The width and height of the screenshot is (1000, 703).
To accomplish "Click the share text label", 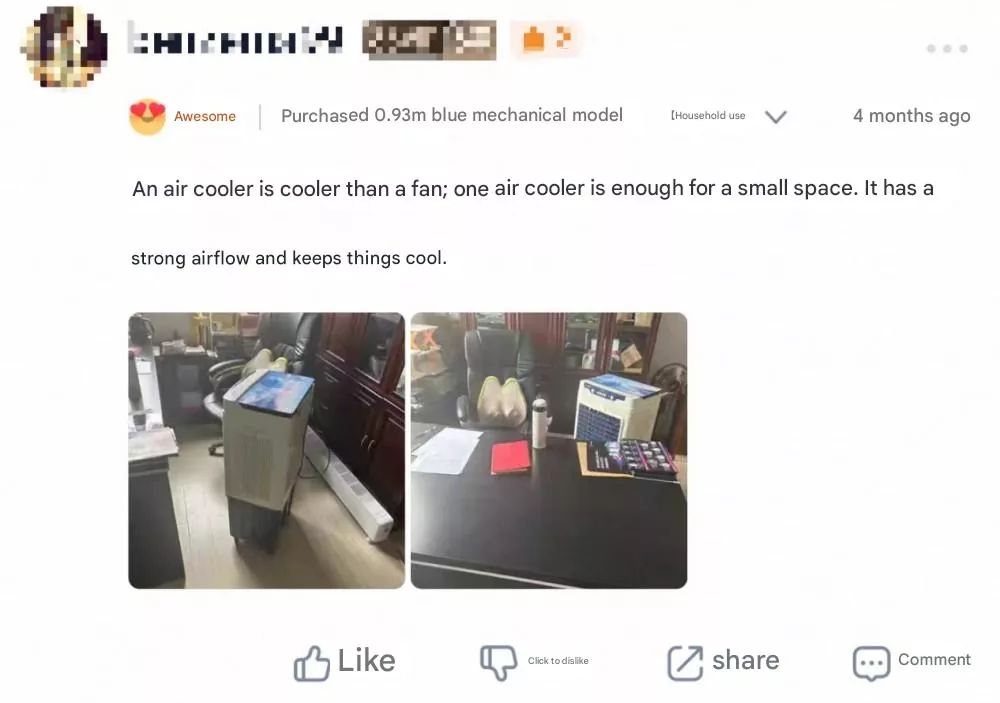I will 746,661.
